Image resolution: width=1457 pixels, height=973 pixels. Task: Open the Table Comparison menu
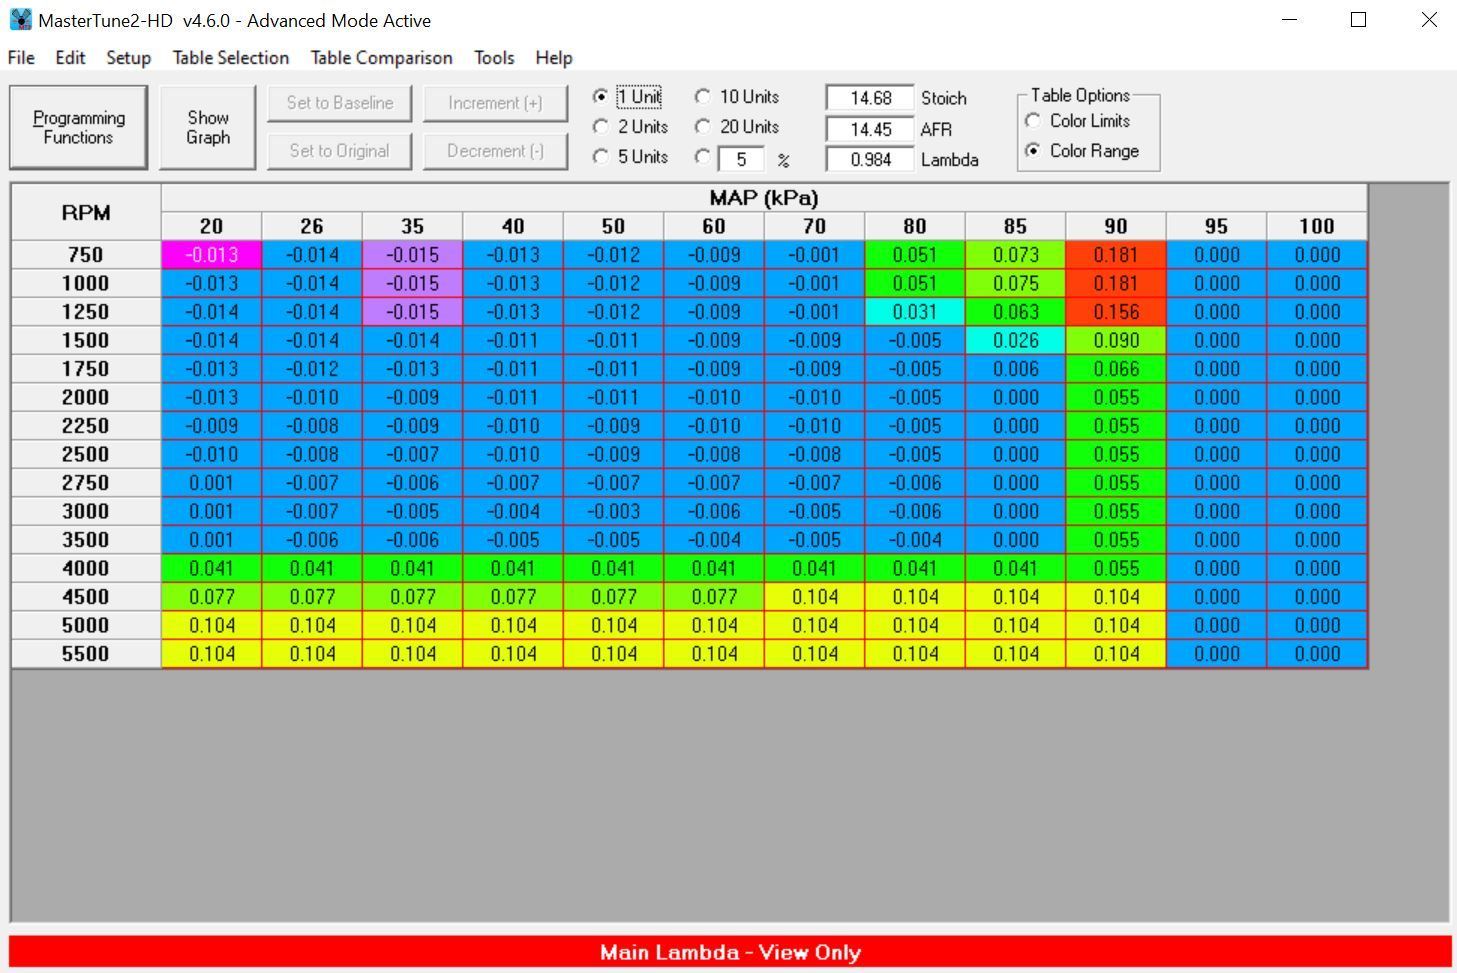click(381, 58)
